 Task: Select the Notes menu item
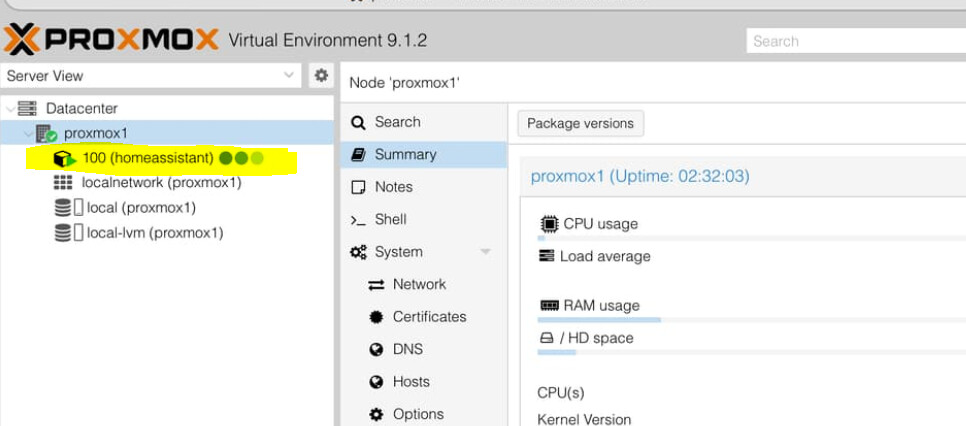coord(393,187)
